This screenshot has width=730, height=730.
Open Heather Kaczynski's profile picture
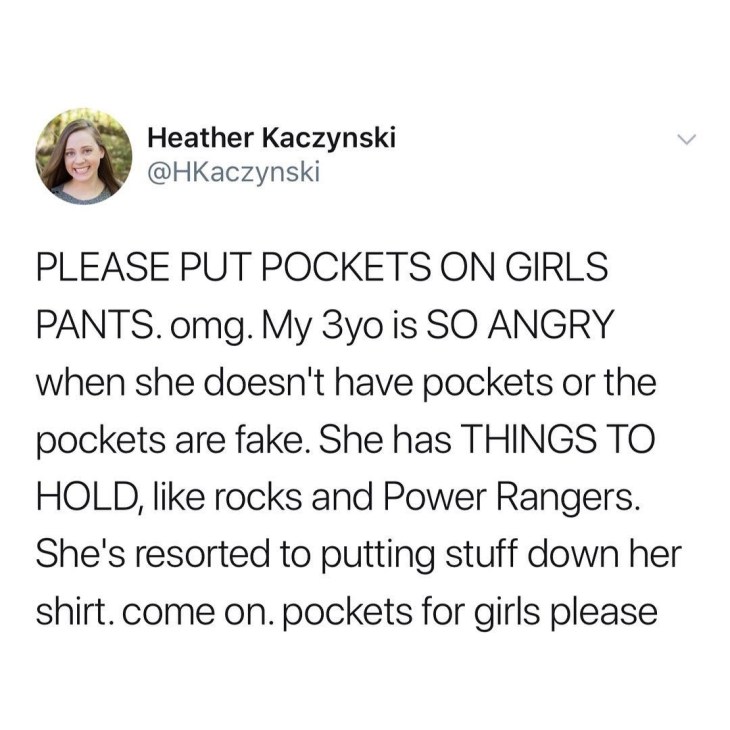[84, 156]
